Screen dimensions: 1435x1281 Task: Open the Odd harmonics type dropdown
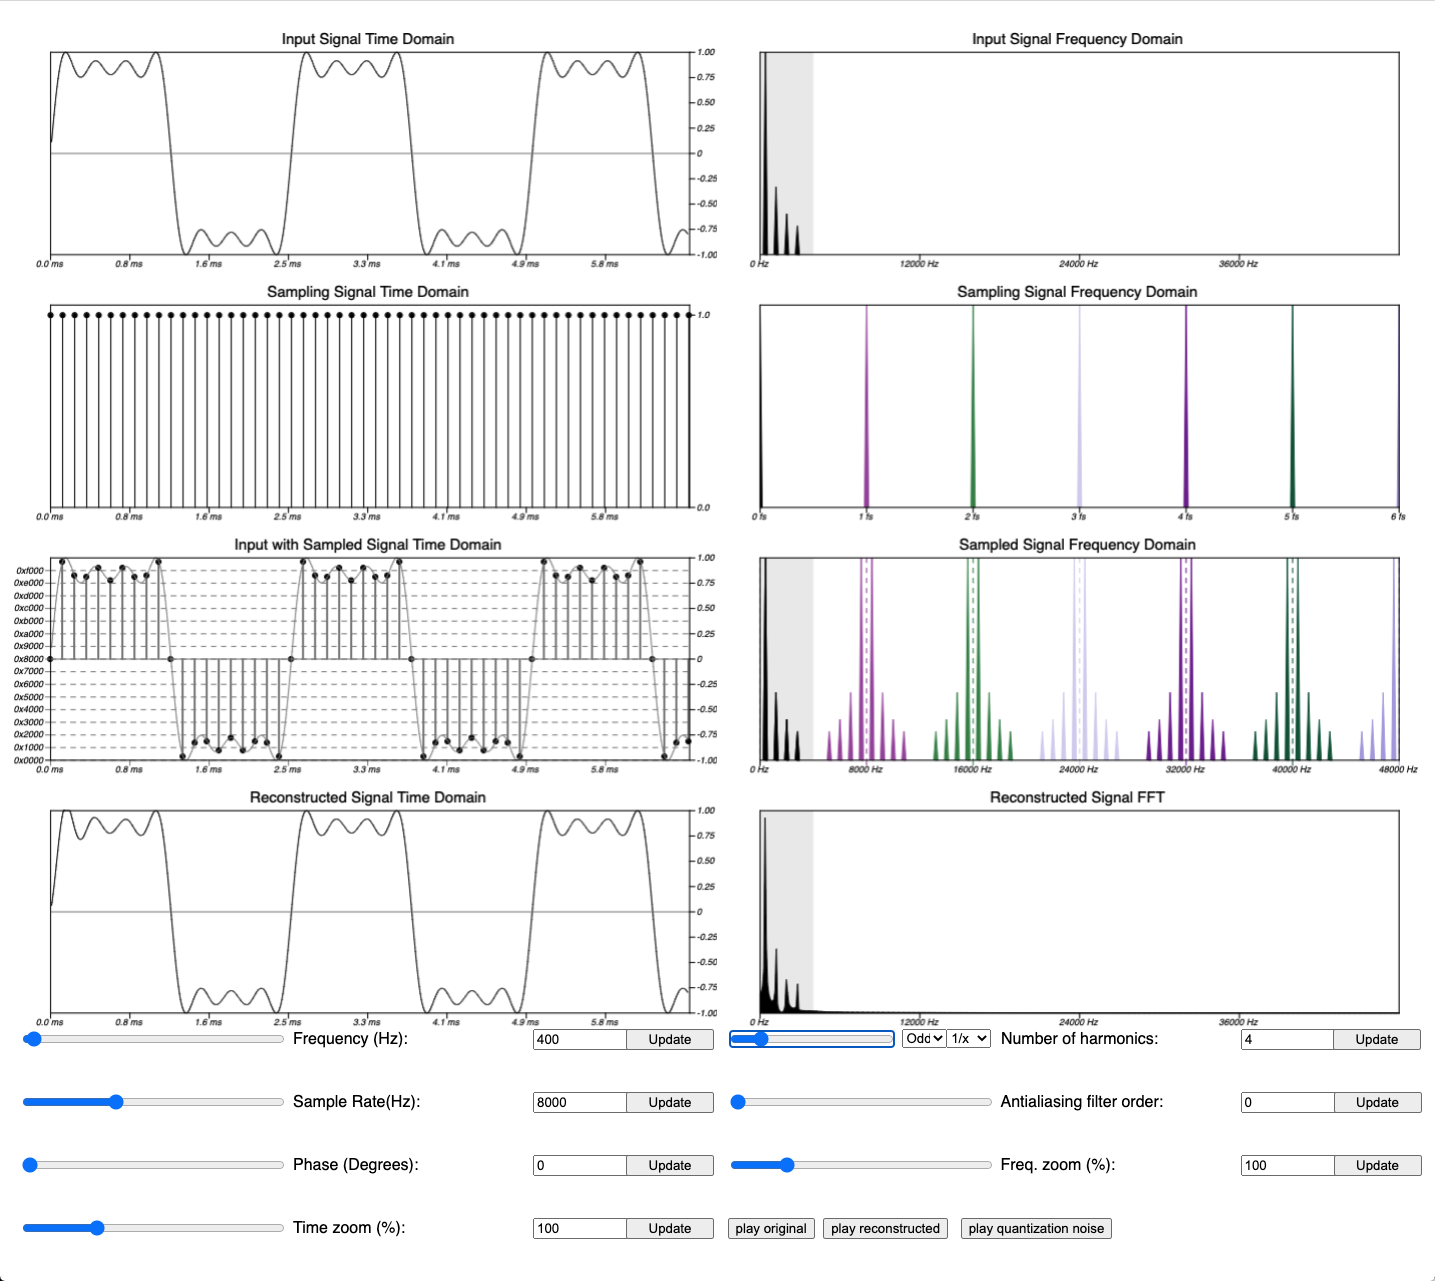924,1039
